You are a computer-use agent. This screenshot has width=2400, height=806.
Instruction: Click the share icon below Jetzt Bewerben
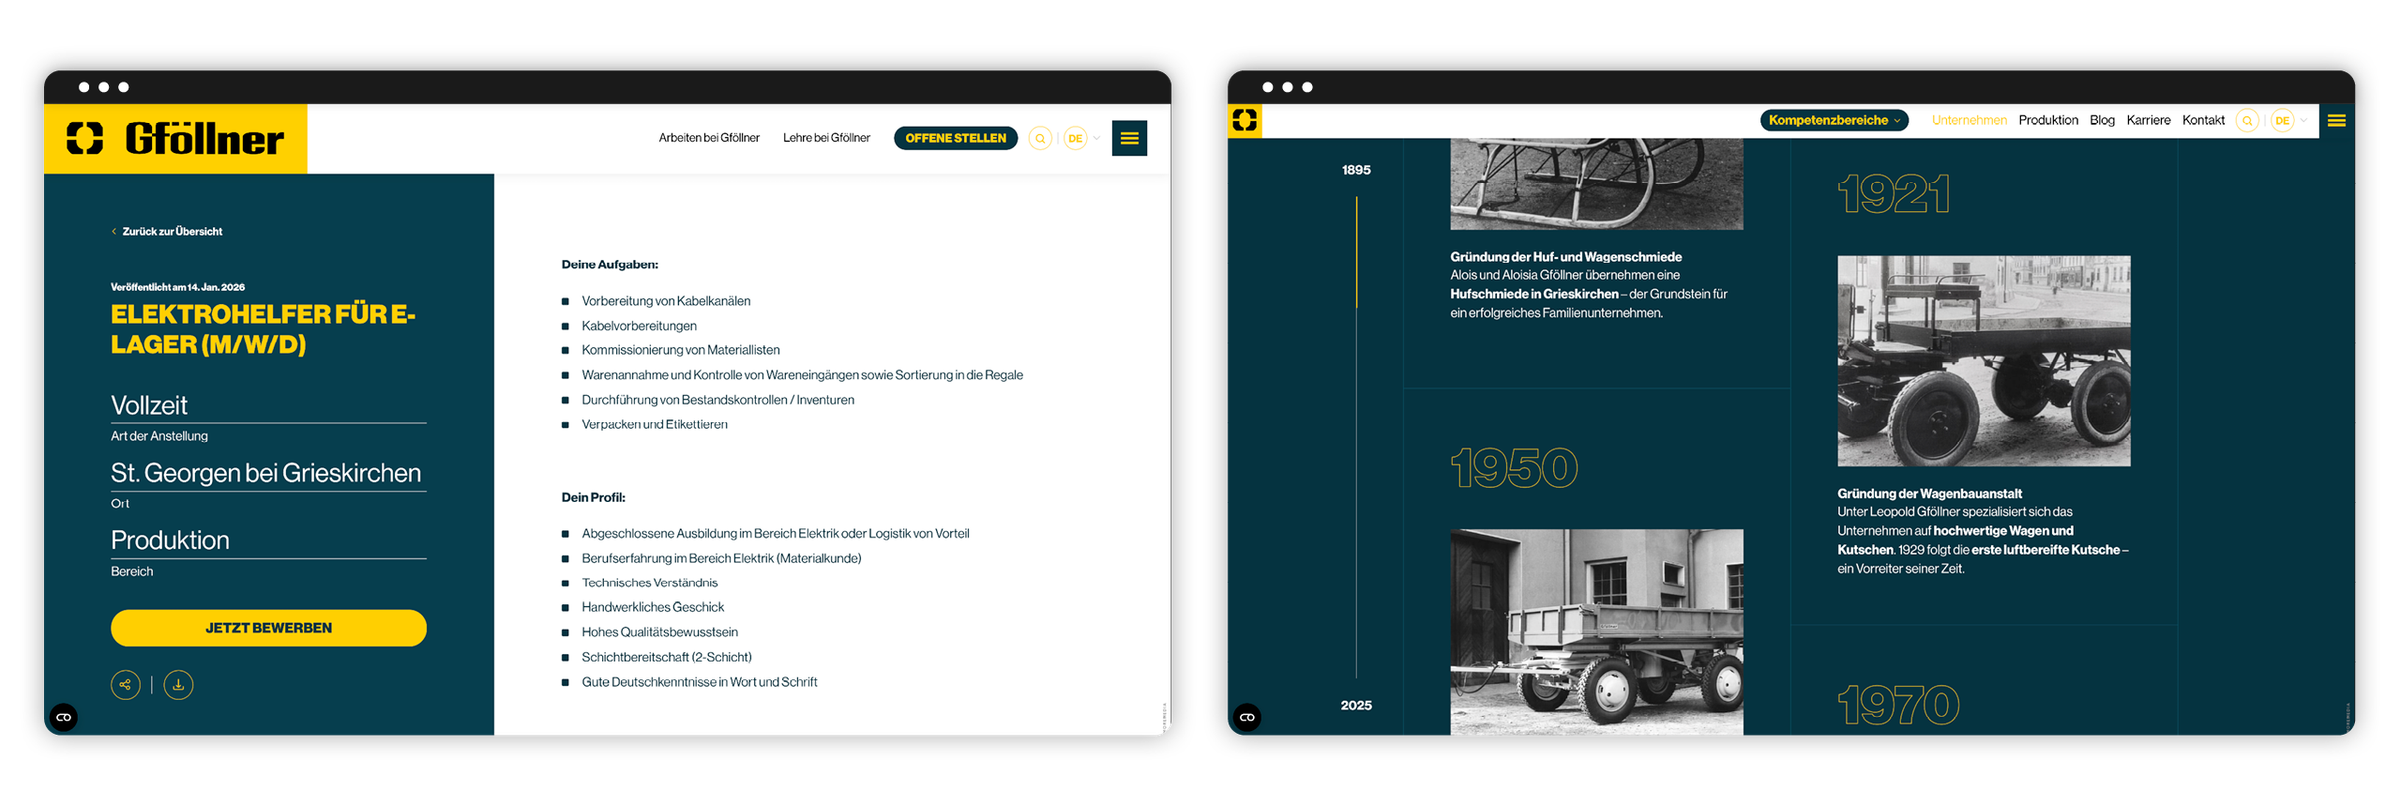(x=125, y=685)
